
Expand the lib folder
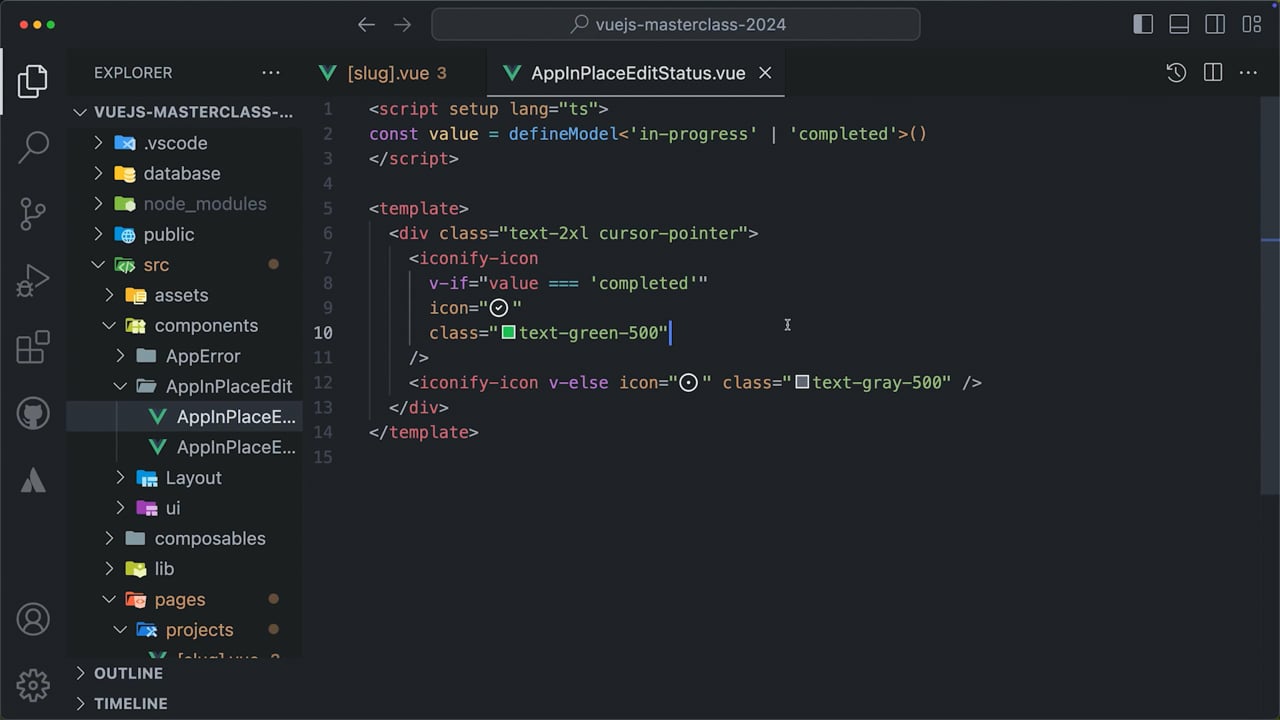point(185,569)
